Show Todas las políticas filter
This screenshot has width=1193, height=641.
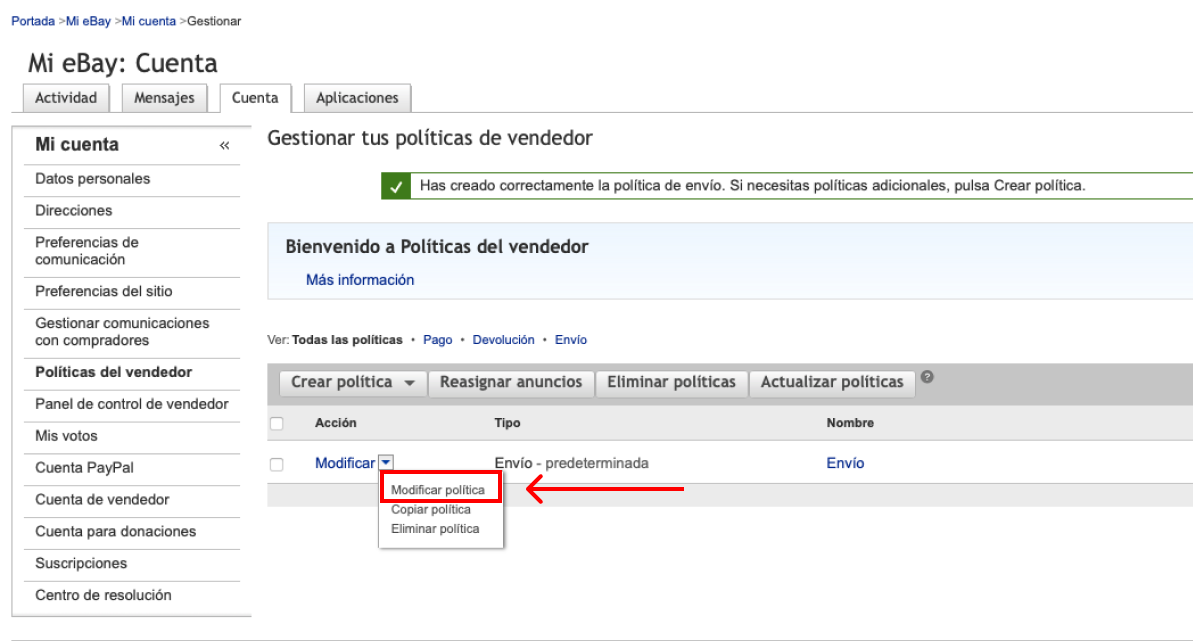347,340
